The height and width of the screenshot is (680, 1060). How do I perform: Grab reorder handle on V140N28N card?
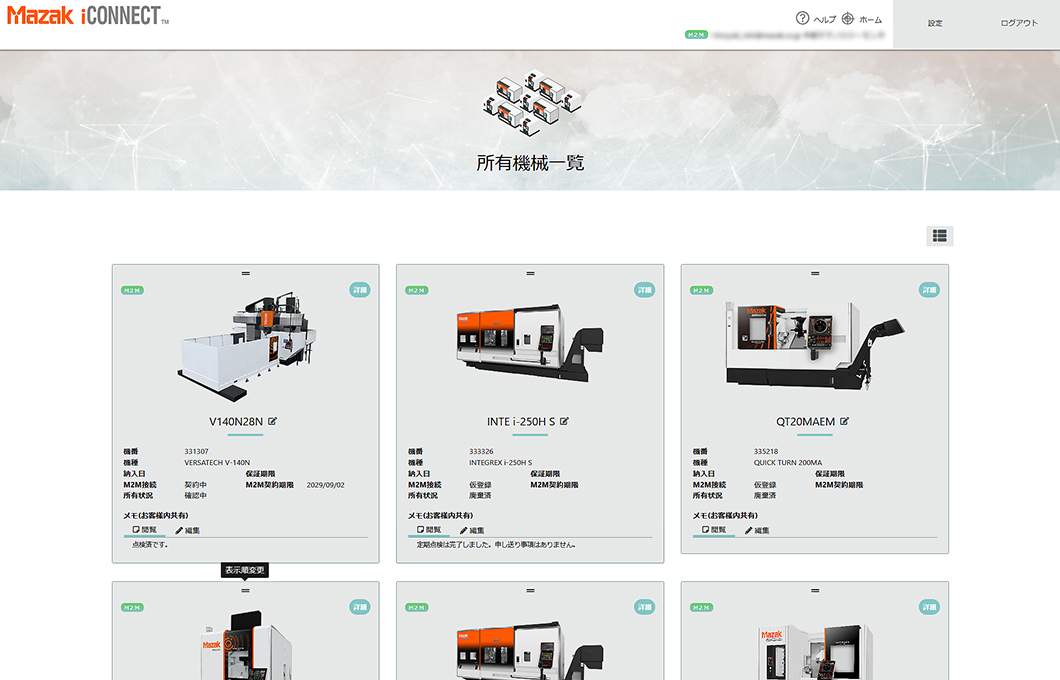(245, 274)
